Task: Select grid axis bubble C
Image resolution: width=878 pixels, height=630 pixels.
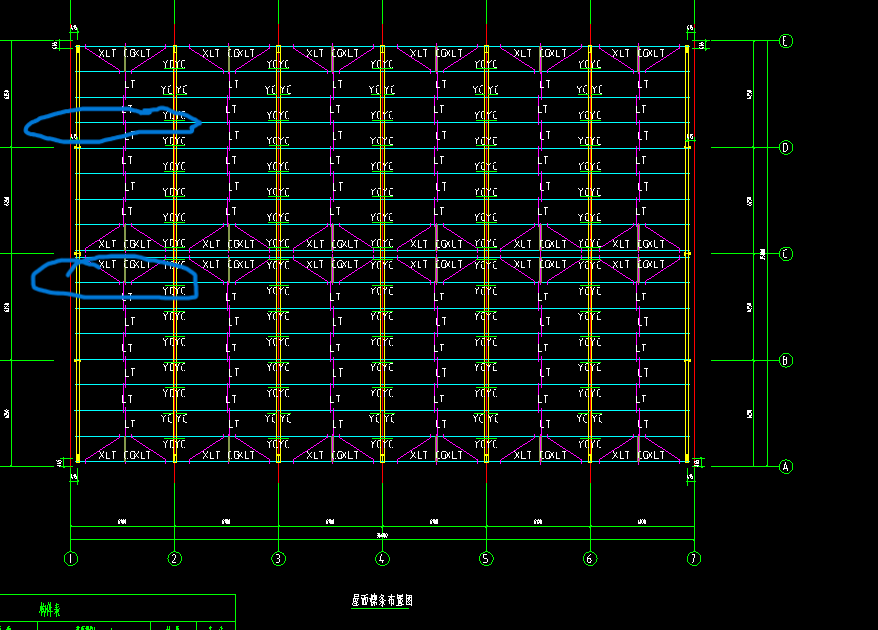Action: click(x=786, y=254)
